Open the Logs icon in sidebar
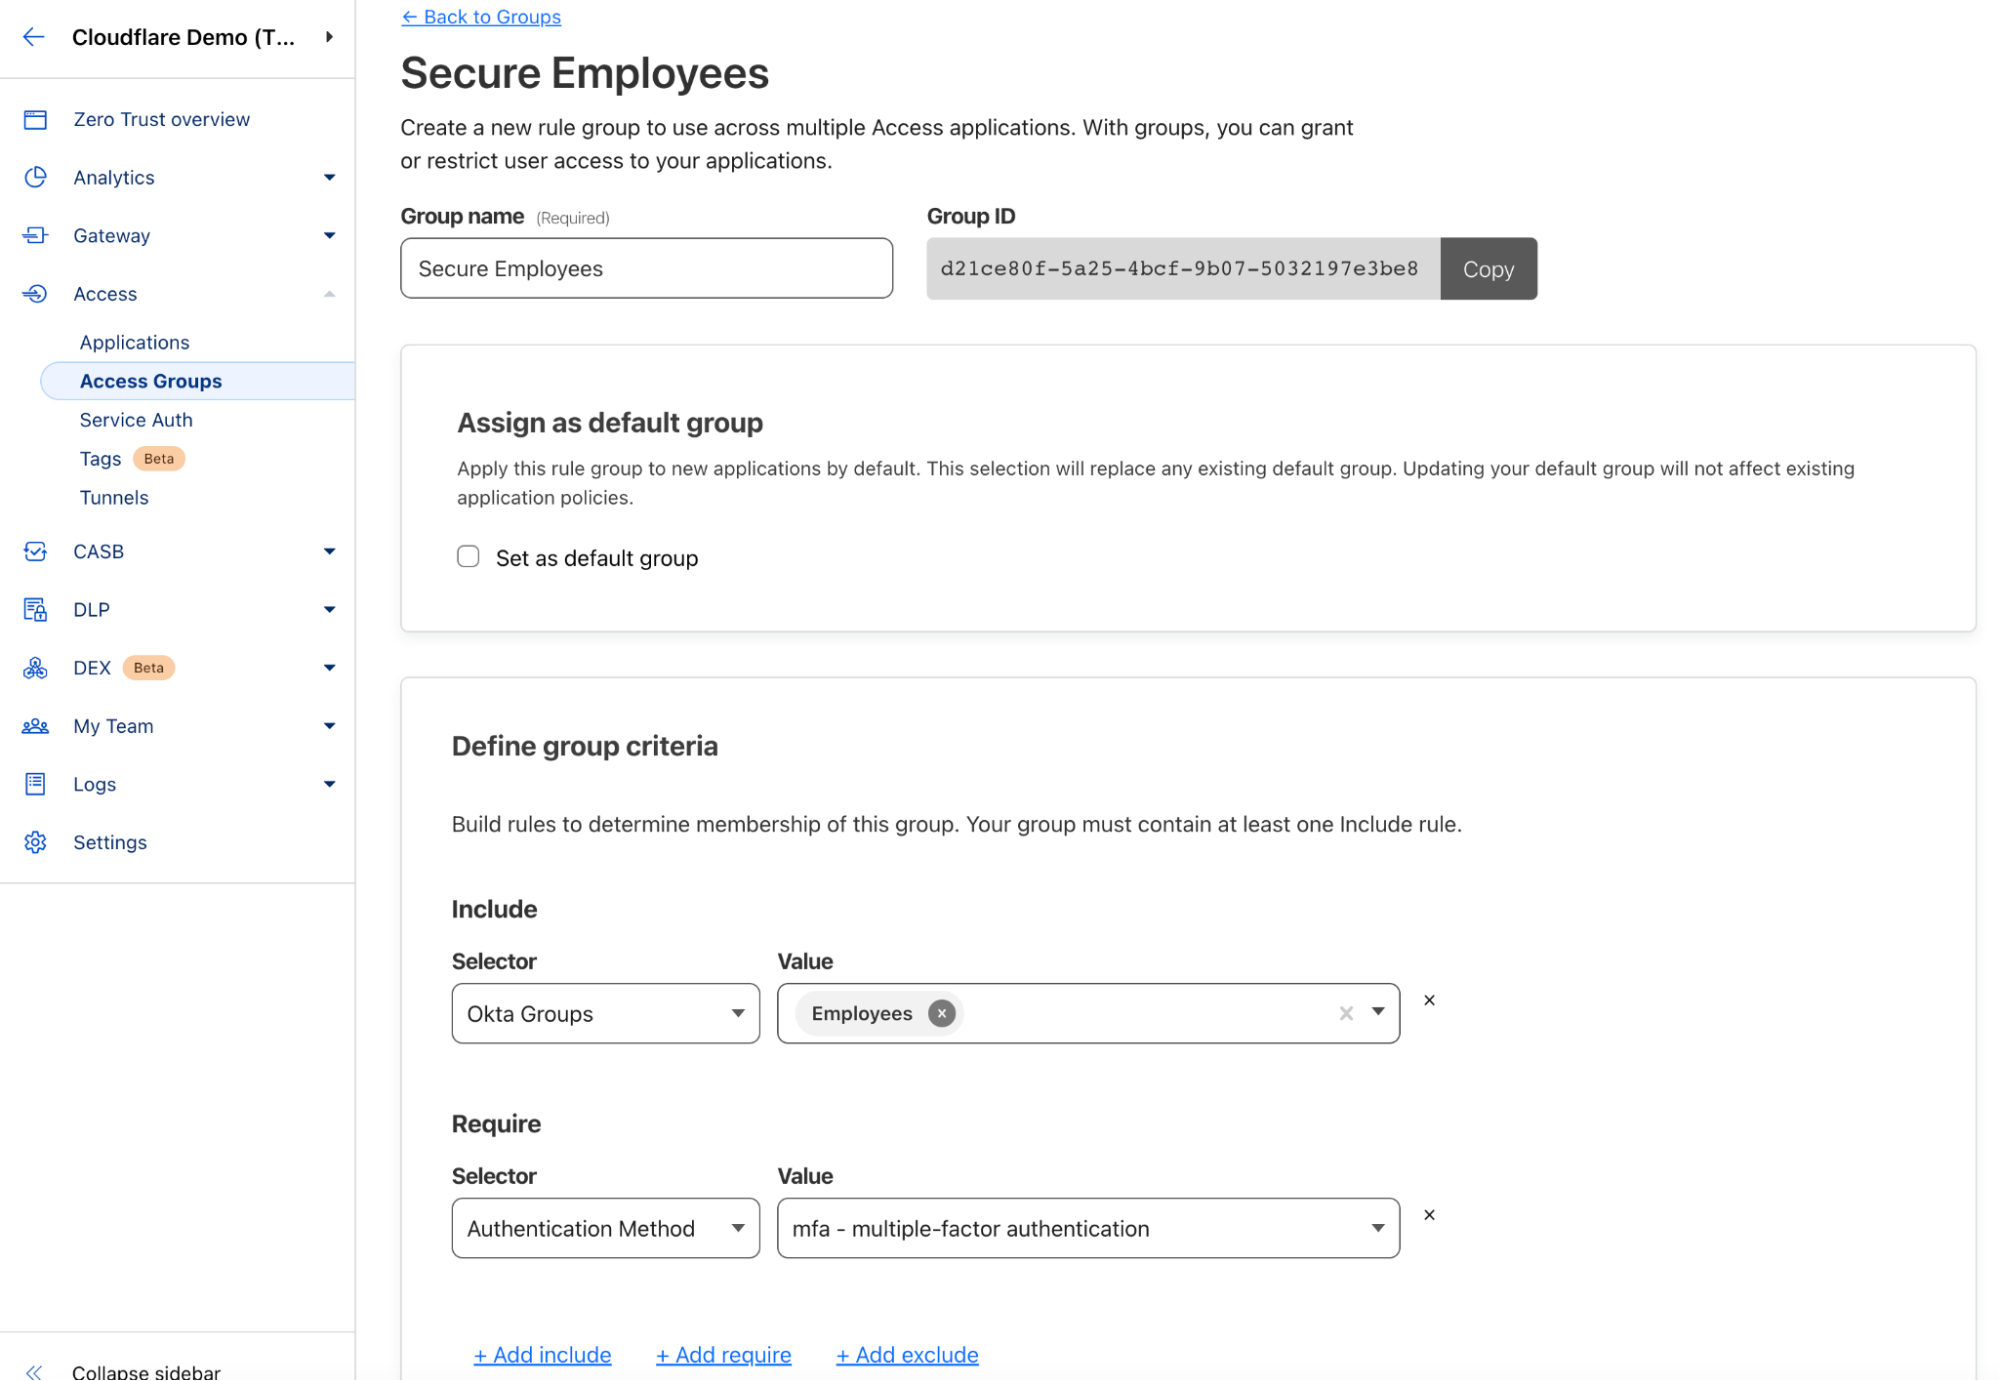 35,783
